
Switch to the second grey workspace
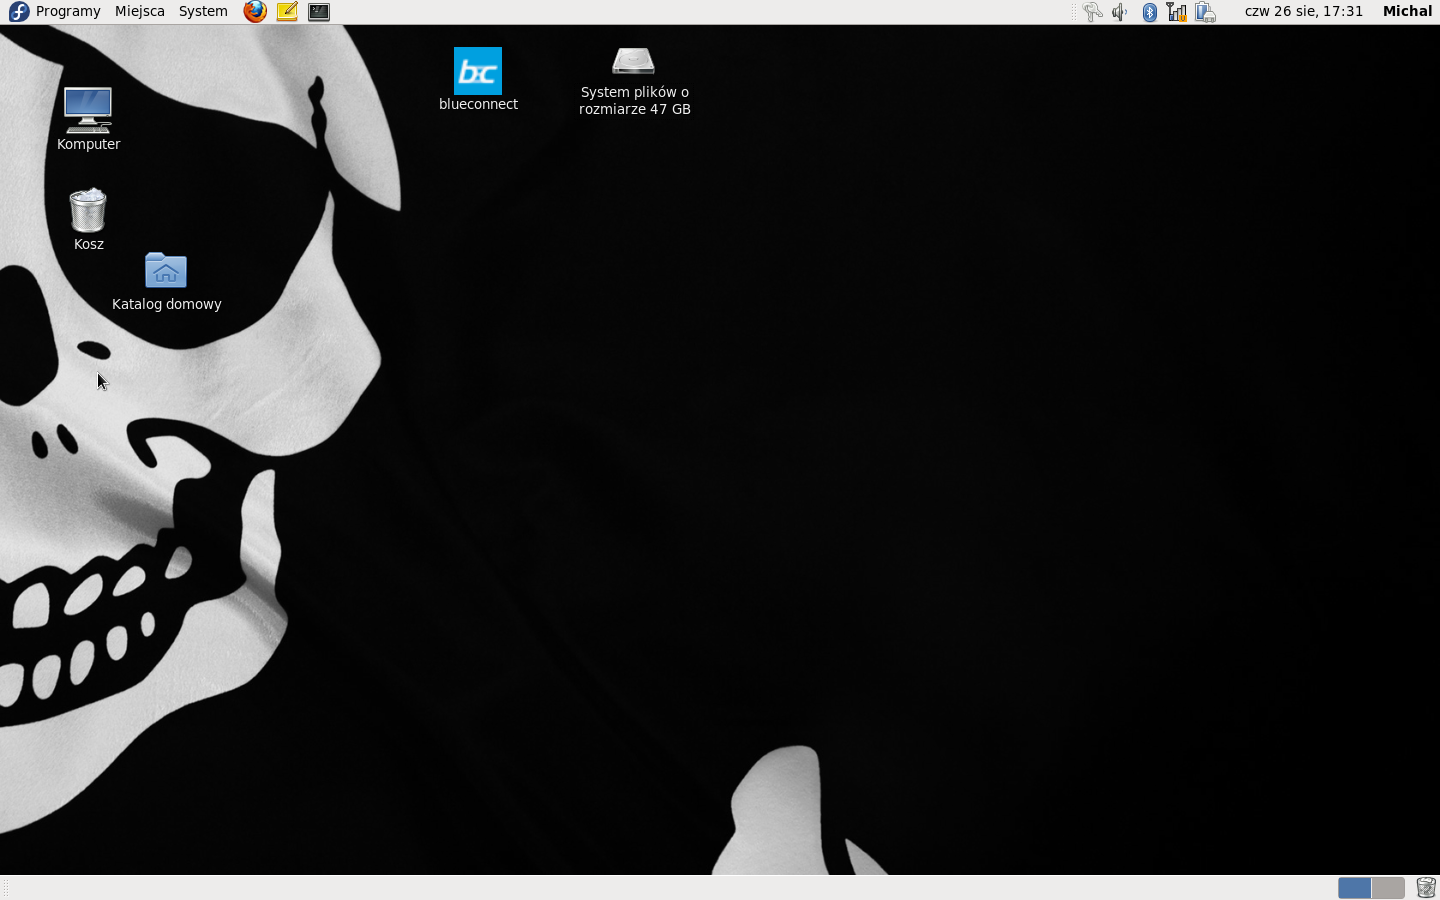[x=1388, y=888]
